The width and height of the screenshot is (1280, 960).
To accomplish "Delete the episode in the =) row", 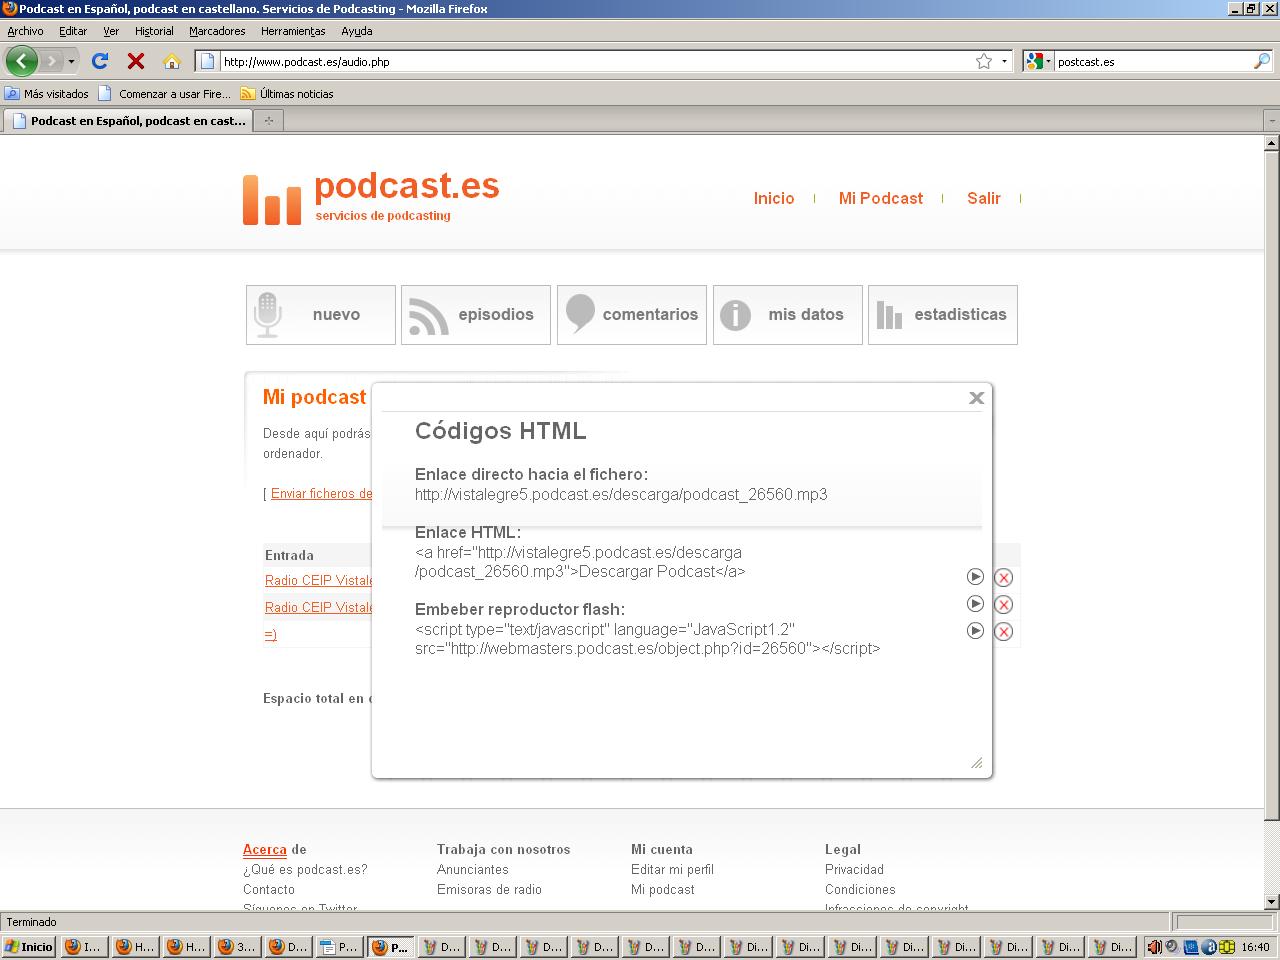I will point(1004,631).
